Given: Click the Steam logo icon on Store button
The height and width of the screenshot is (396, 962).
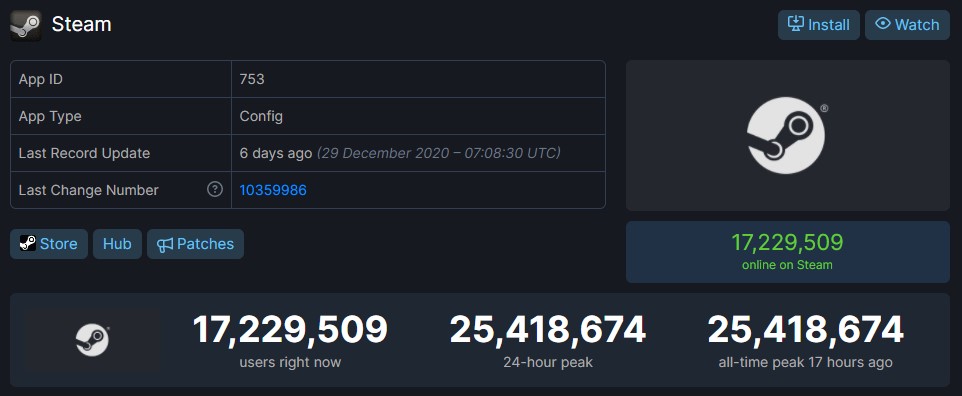Looking at the screenshot, I should (x=28, y=243).
